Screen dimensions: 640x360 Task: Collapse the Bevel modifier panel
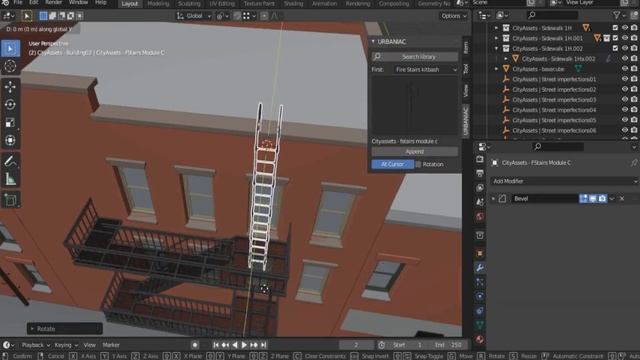[493, 199]
